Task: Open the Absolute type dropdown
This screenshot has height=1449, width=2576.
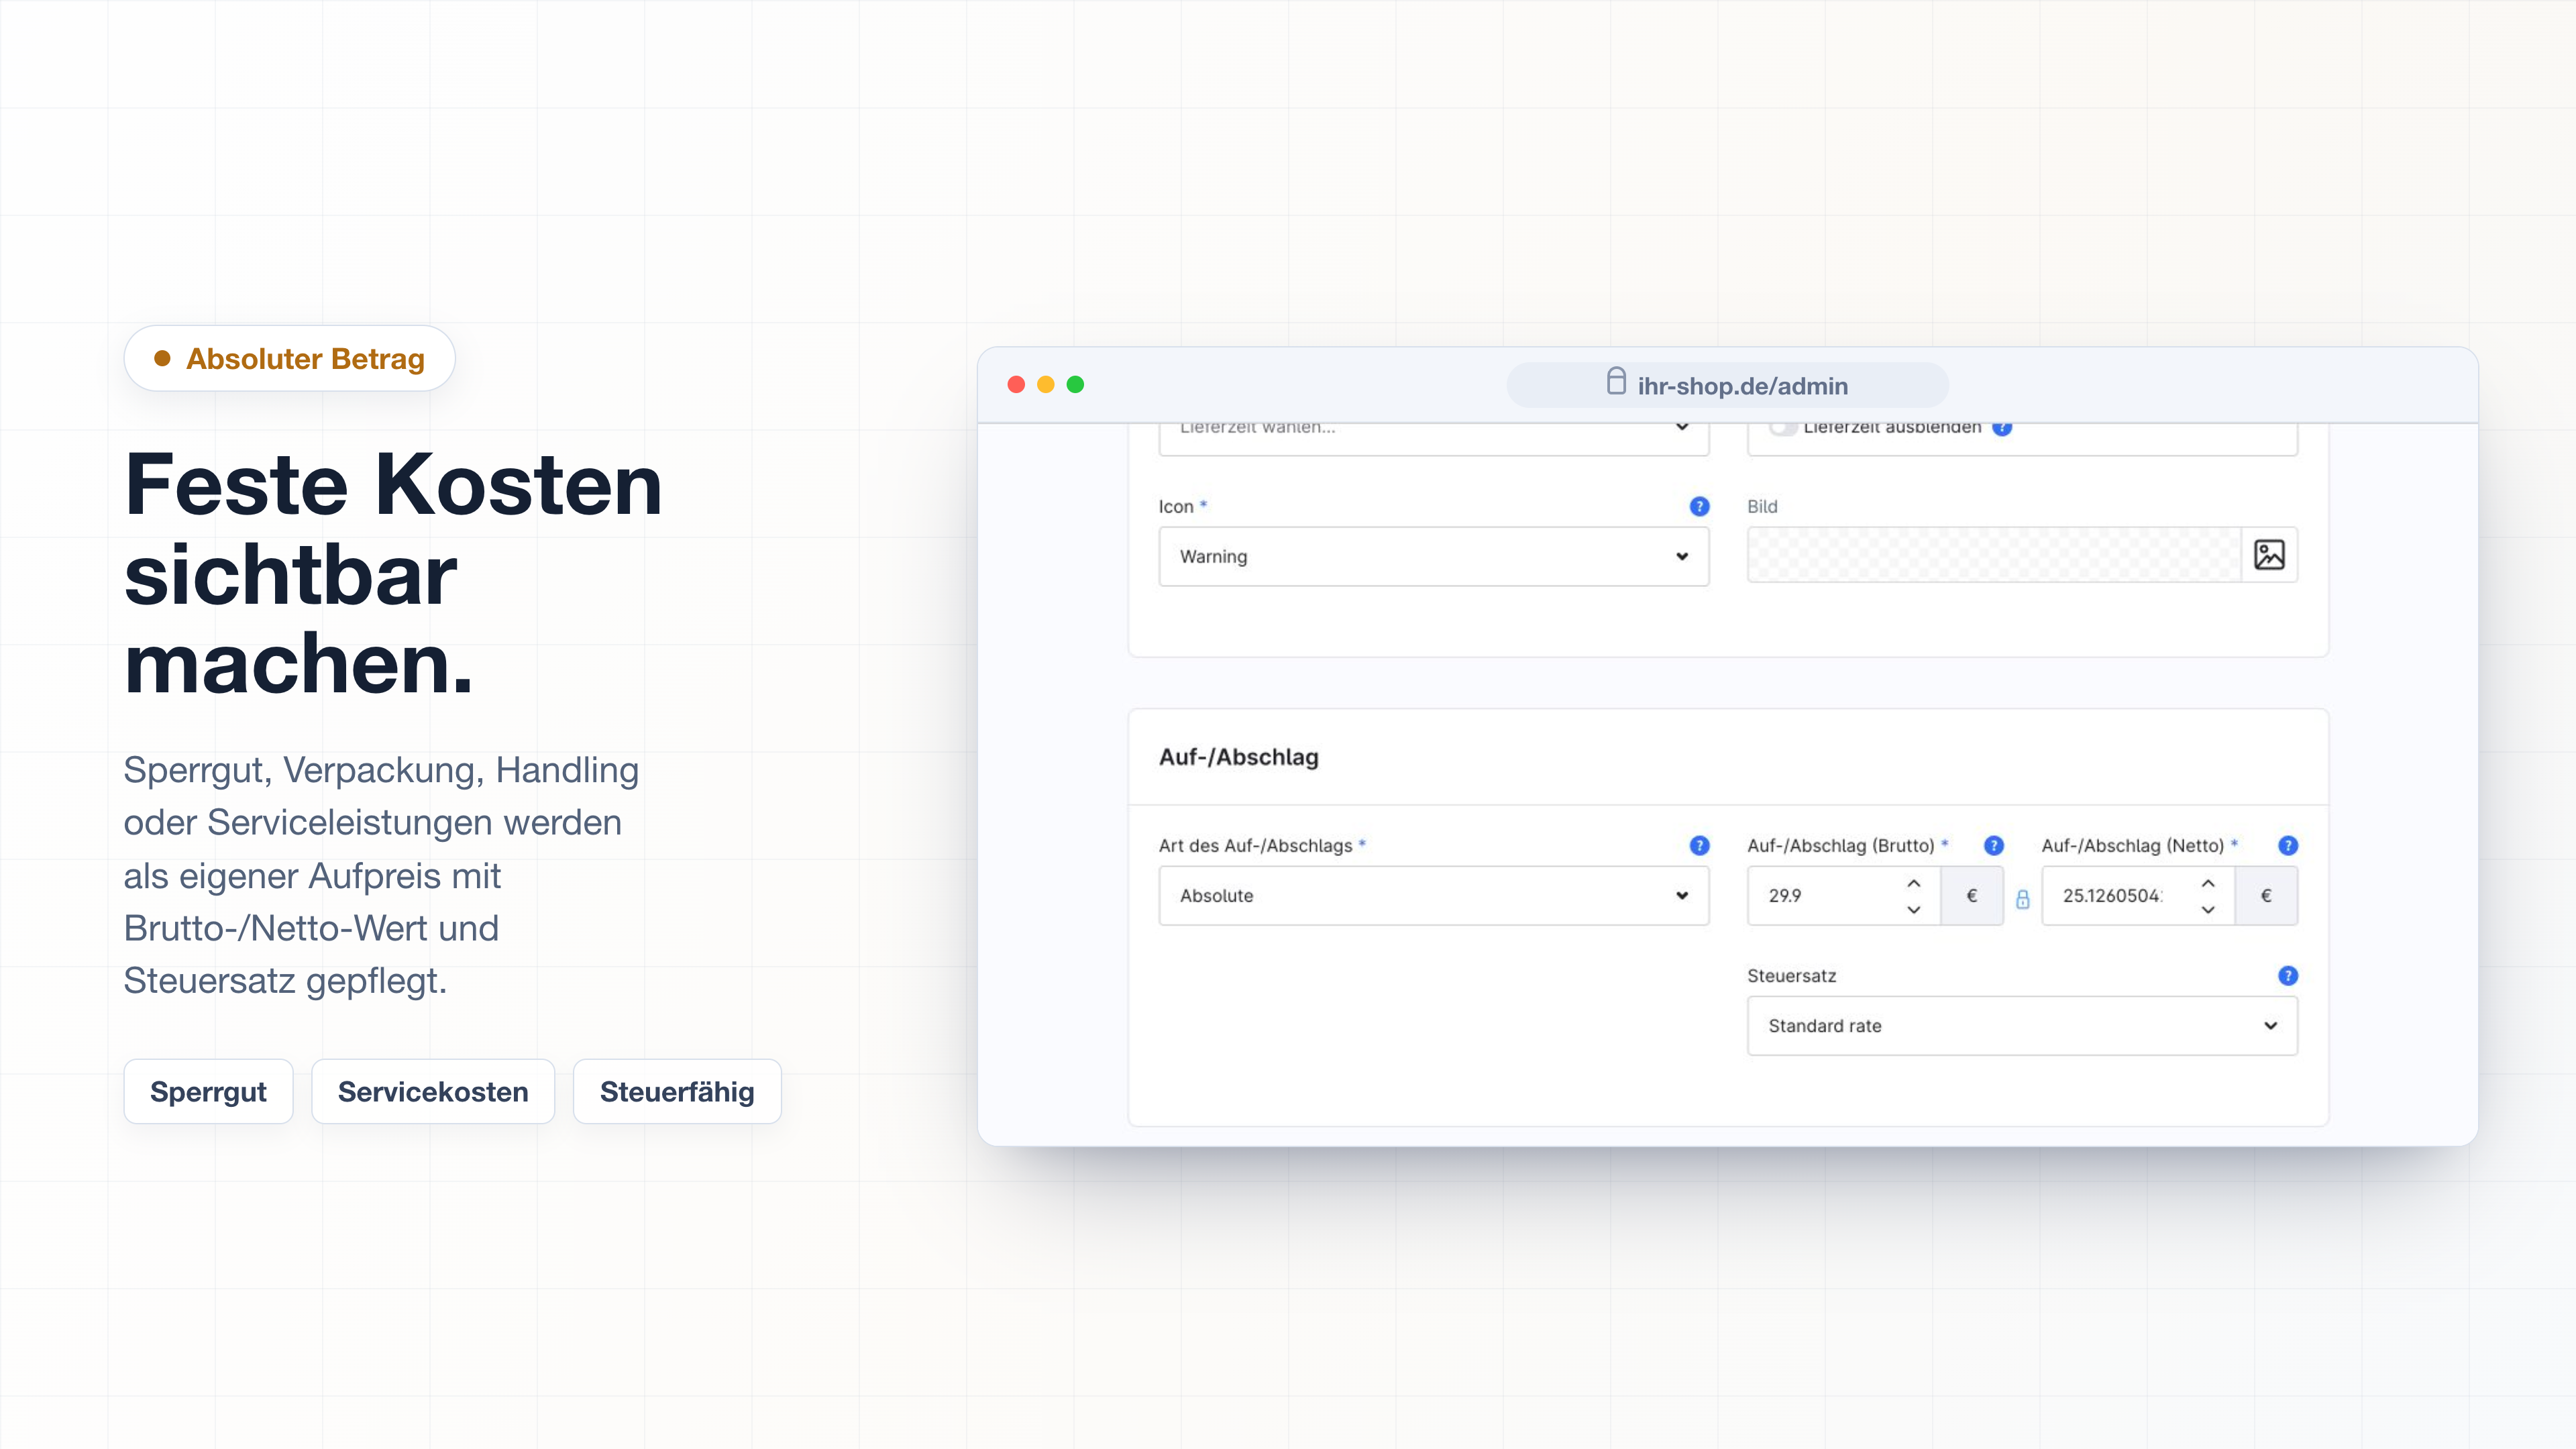Action: 1433,895
